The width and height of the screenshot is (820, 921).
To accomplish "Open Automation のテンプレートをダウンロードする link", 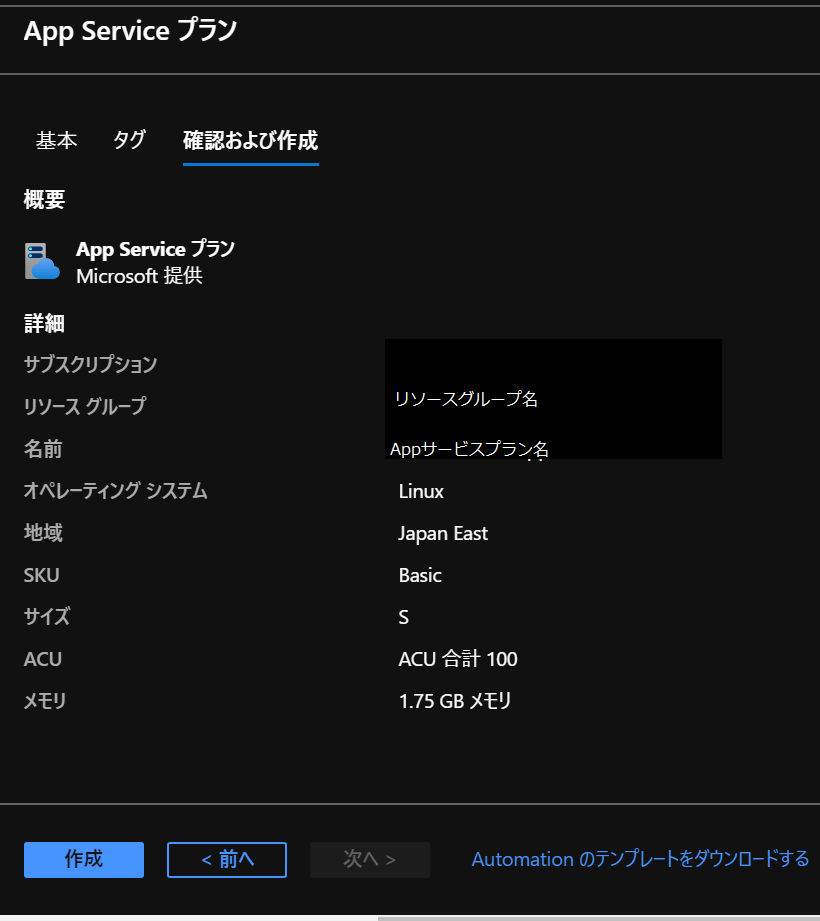I will (x=640, y=859).
